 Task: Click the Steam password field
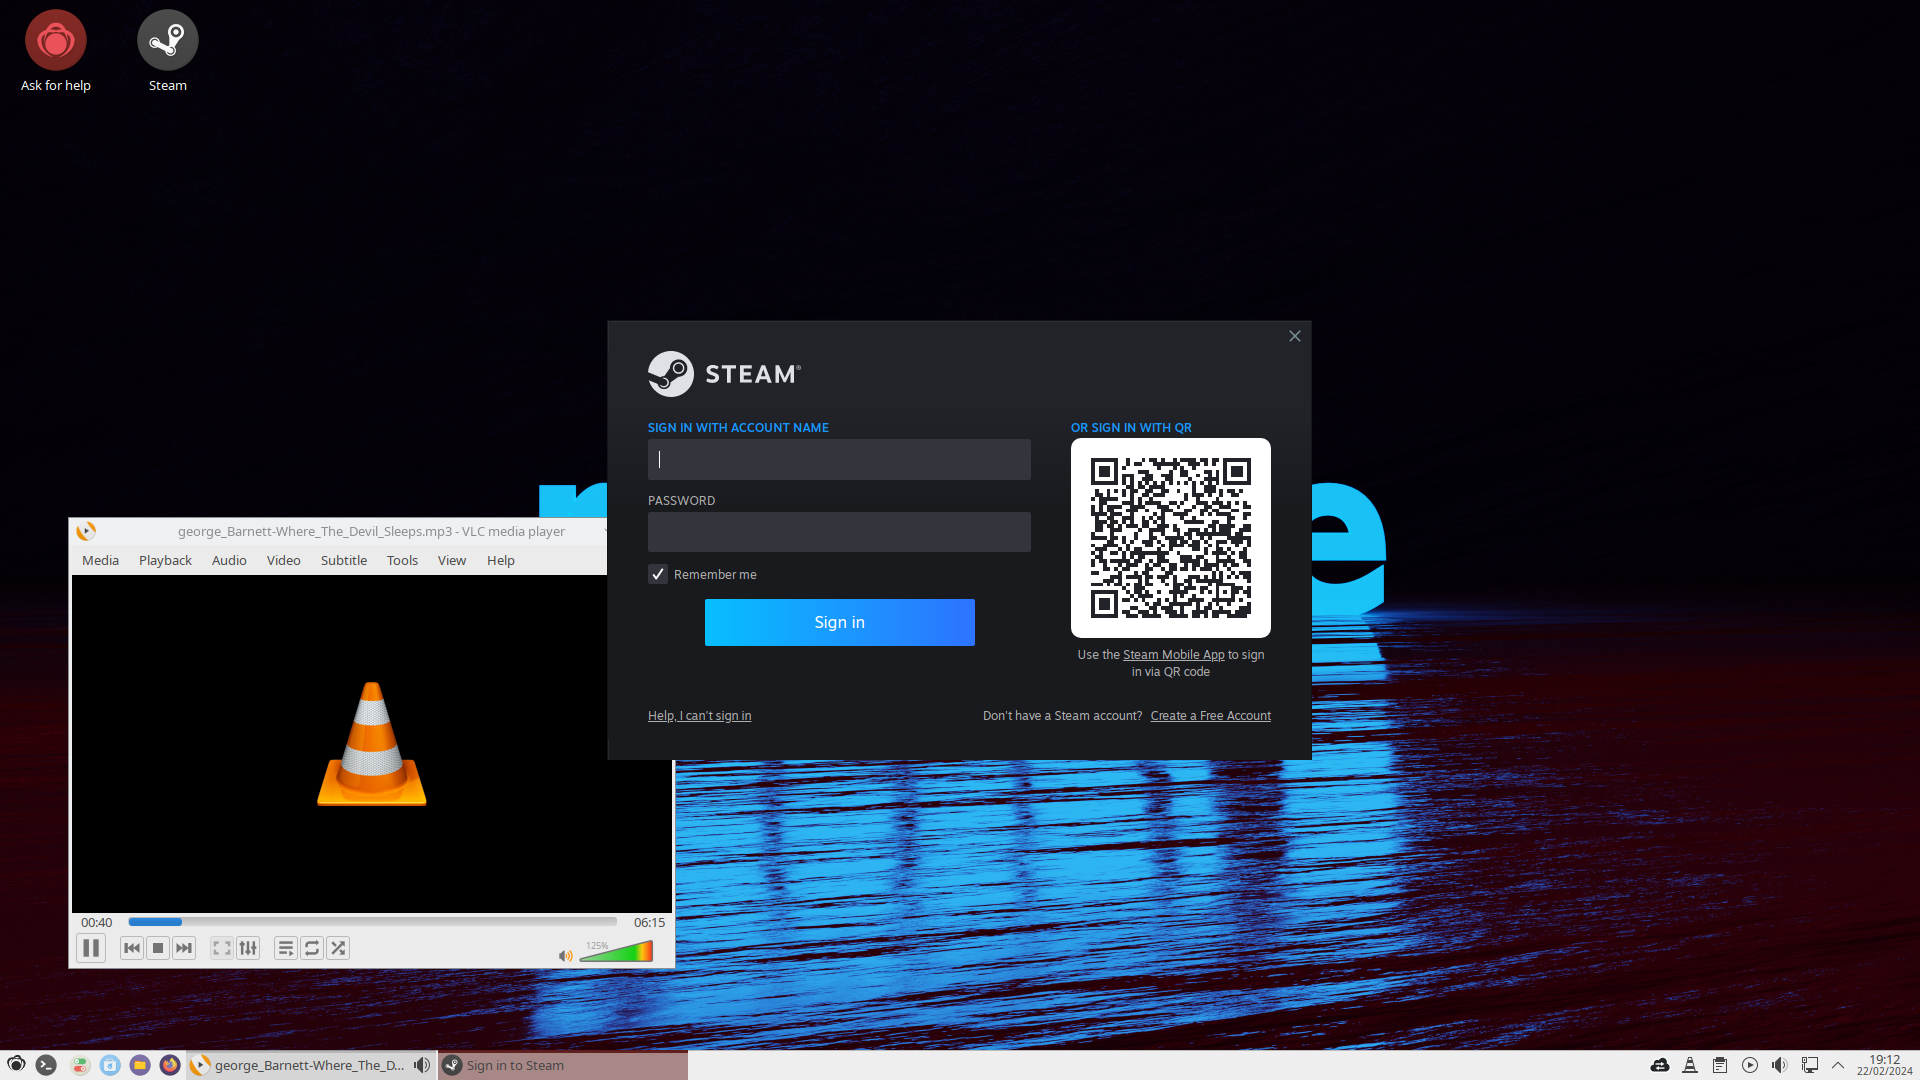pyautogui.click(x=839, y=532)
